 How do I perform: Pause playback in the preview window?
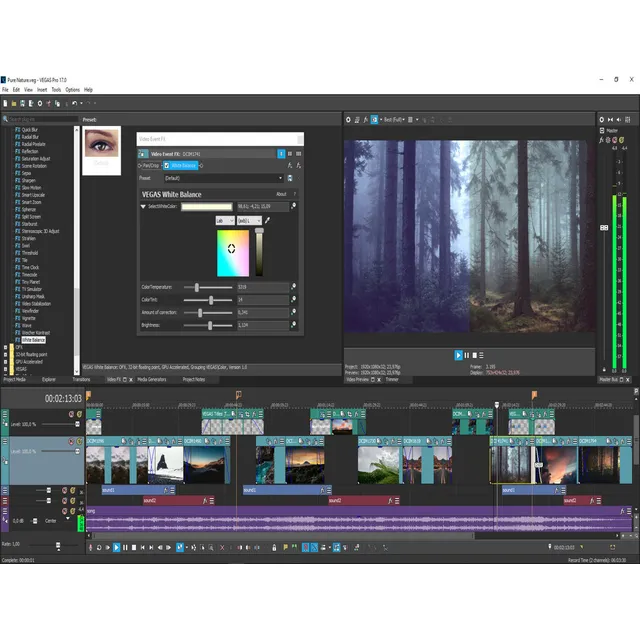click(467, 356)
